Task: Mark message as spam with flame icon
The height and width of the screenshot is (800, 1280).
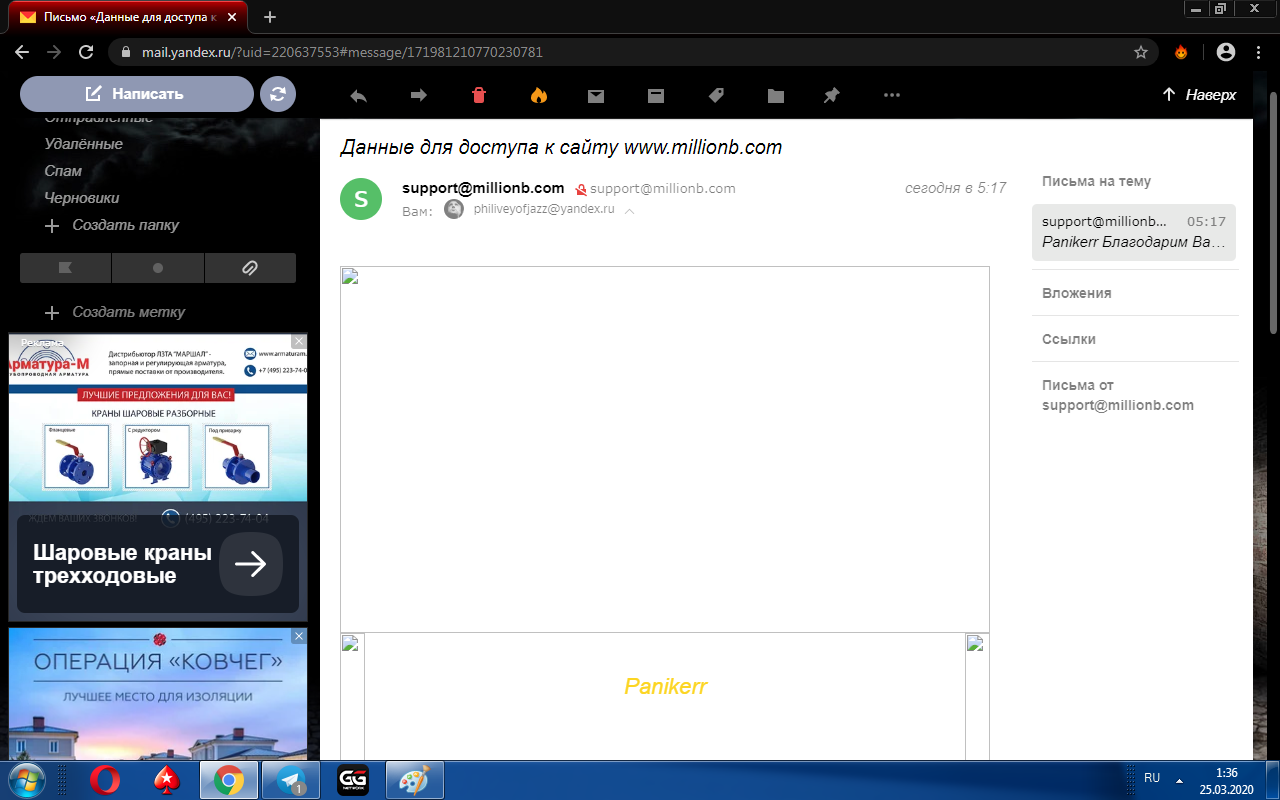Action: pos(539,95)
